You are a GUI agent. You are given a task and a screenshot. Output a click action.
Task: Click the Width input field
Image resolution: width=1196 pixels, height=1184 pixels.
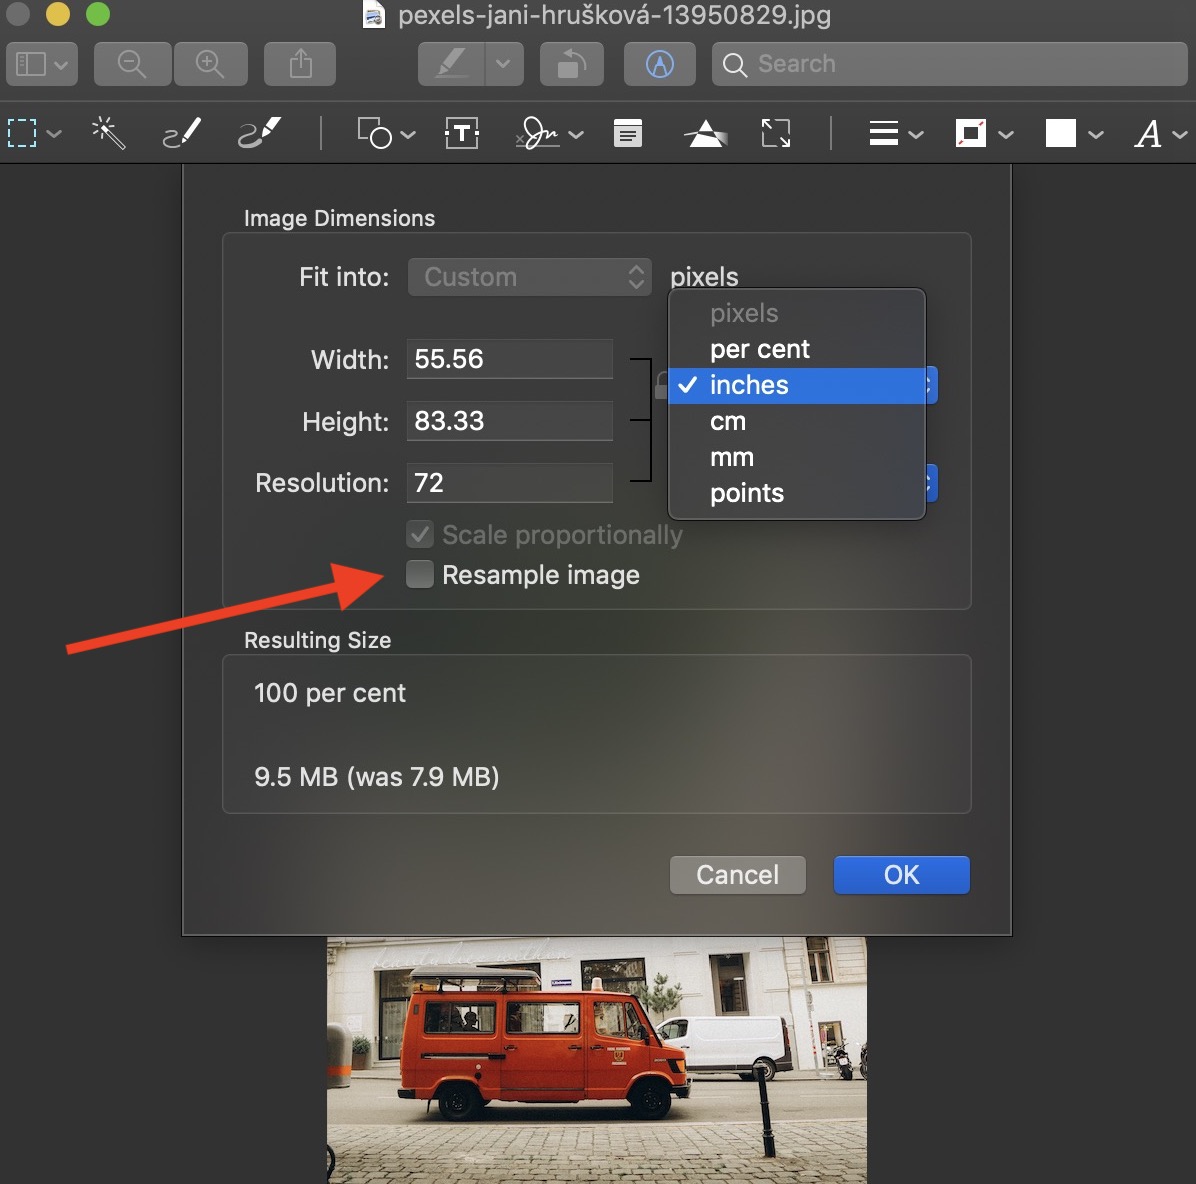coord(510,359)
